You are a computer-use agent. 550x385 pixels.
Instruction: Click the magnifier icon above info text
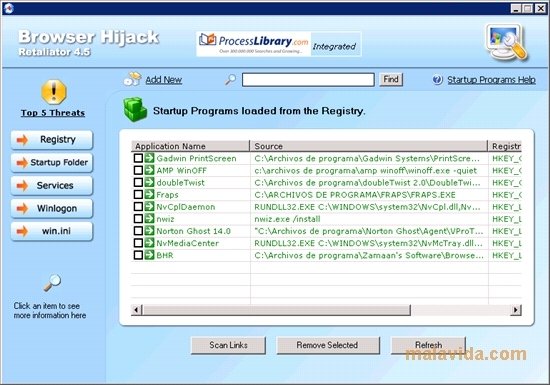click(52, 283)
